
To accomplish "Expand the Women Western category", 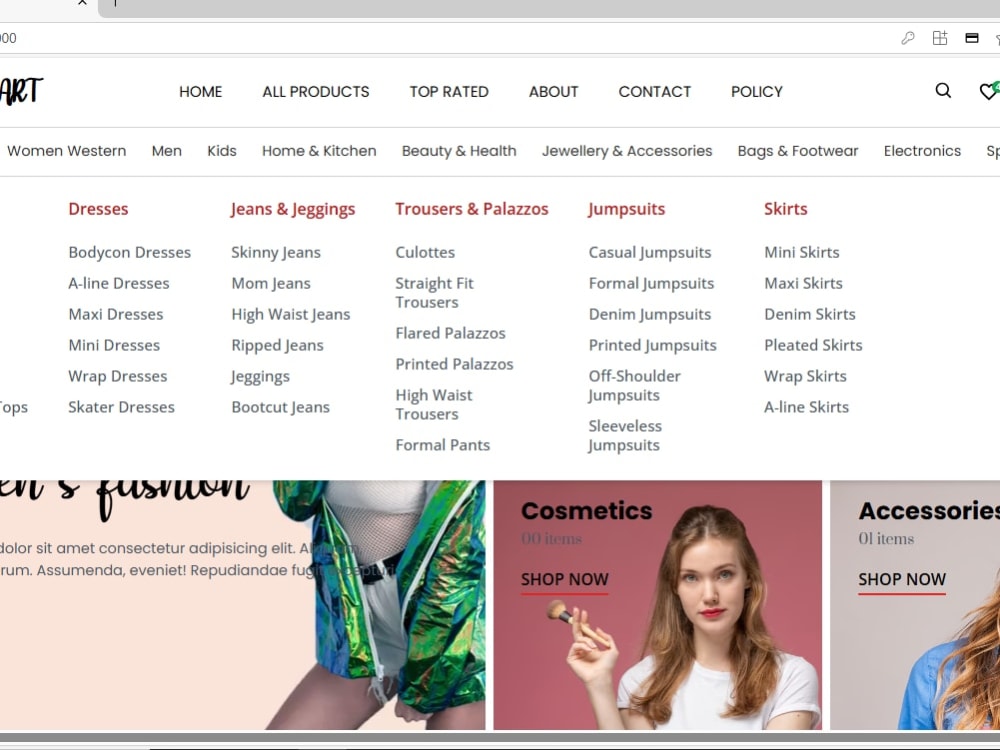I will click(x=66, y=151).
